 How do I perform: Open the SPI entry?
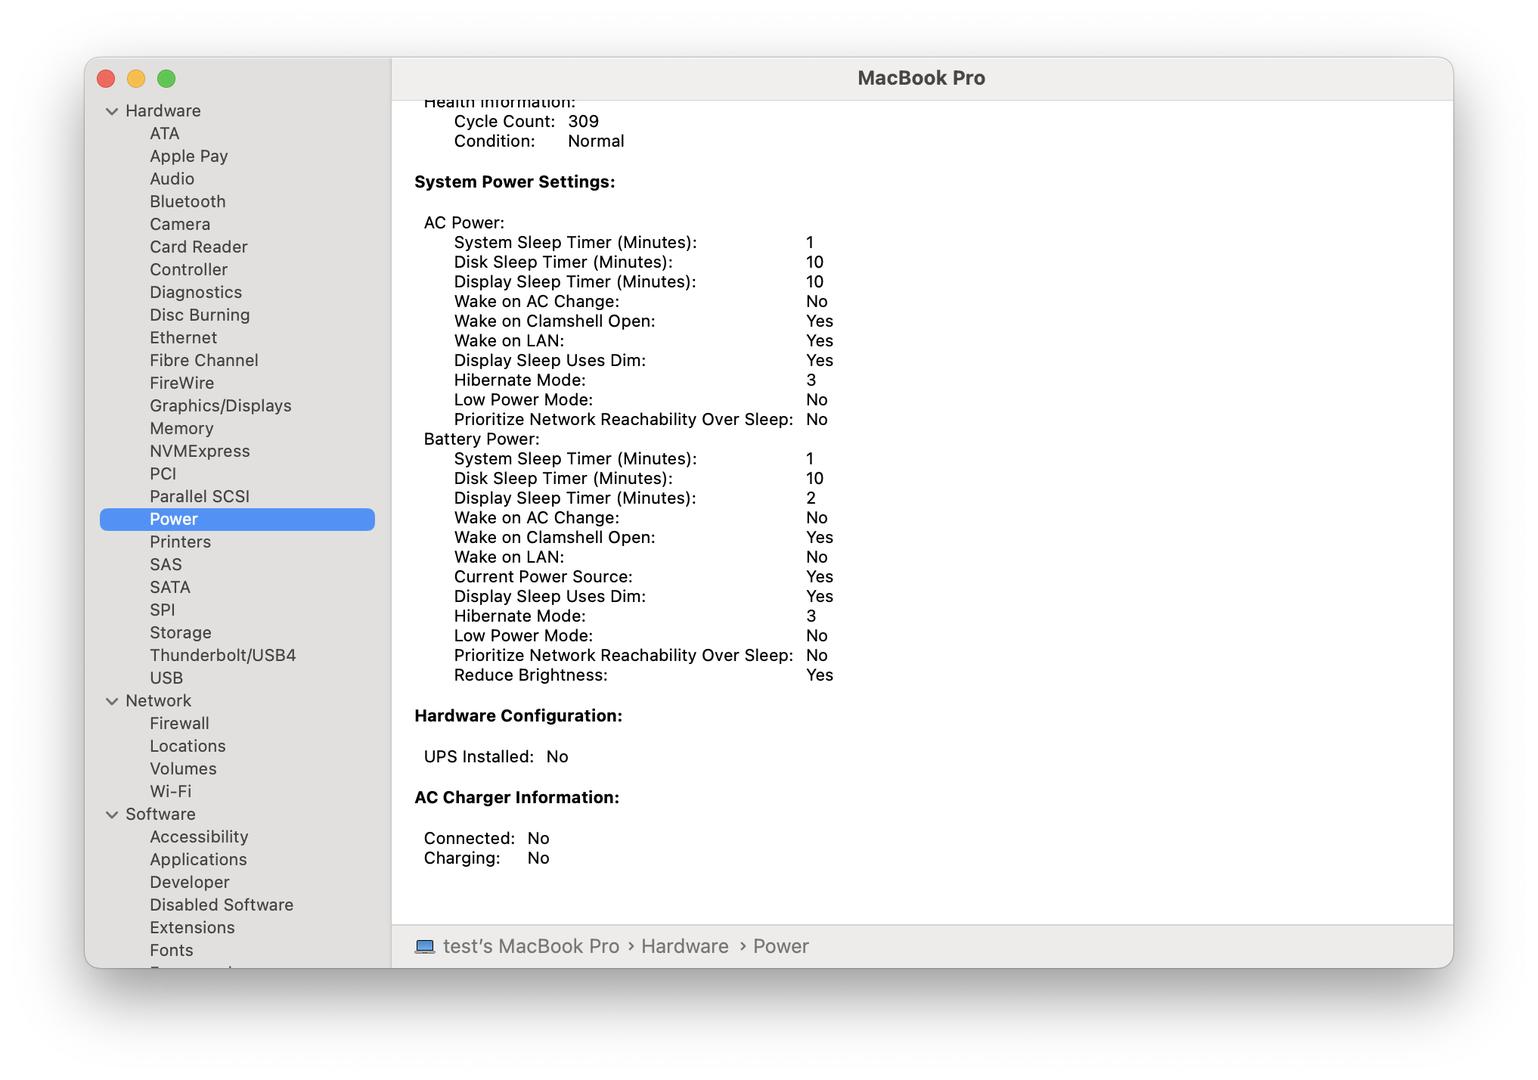162,610
